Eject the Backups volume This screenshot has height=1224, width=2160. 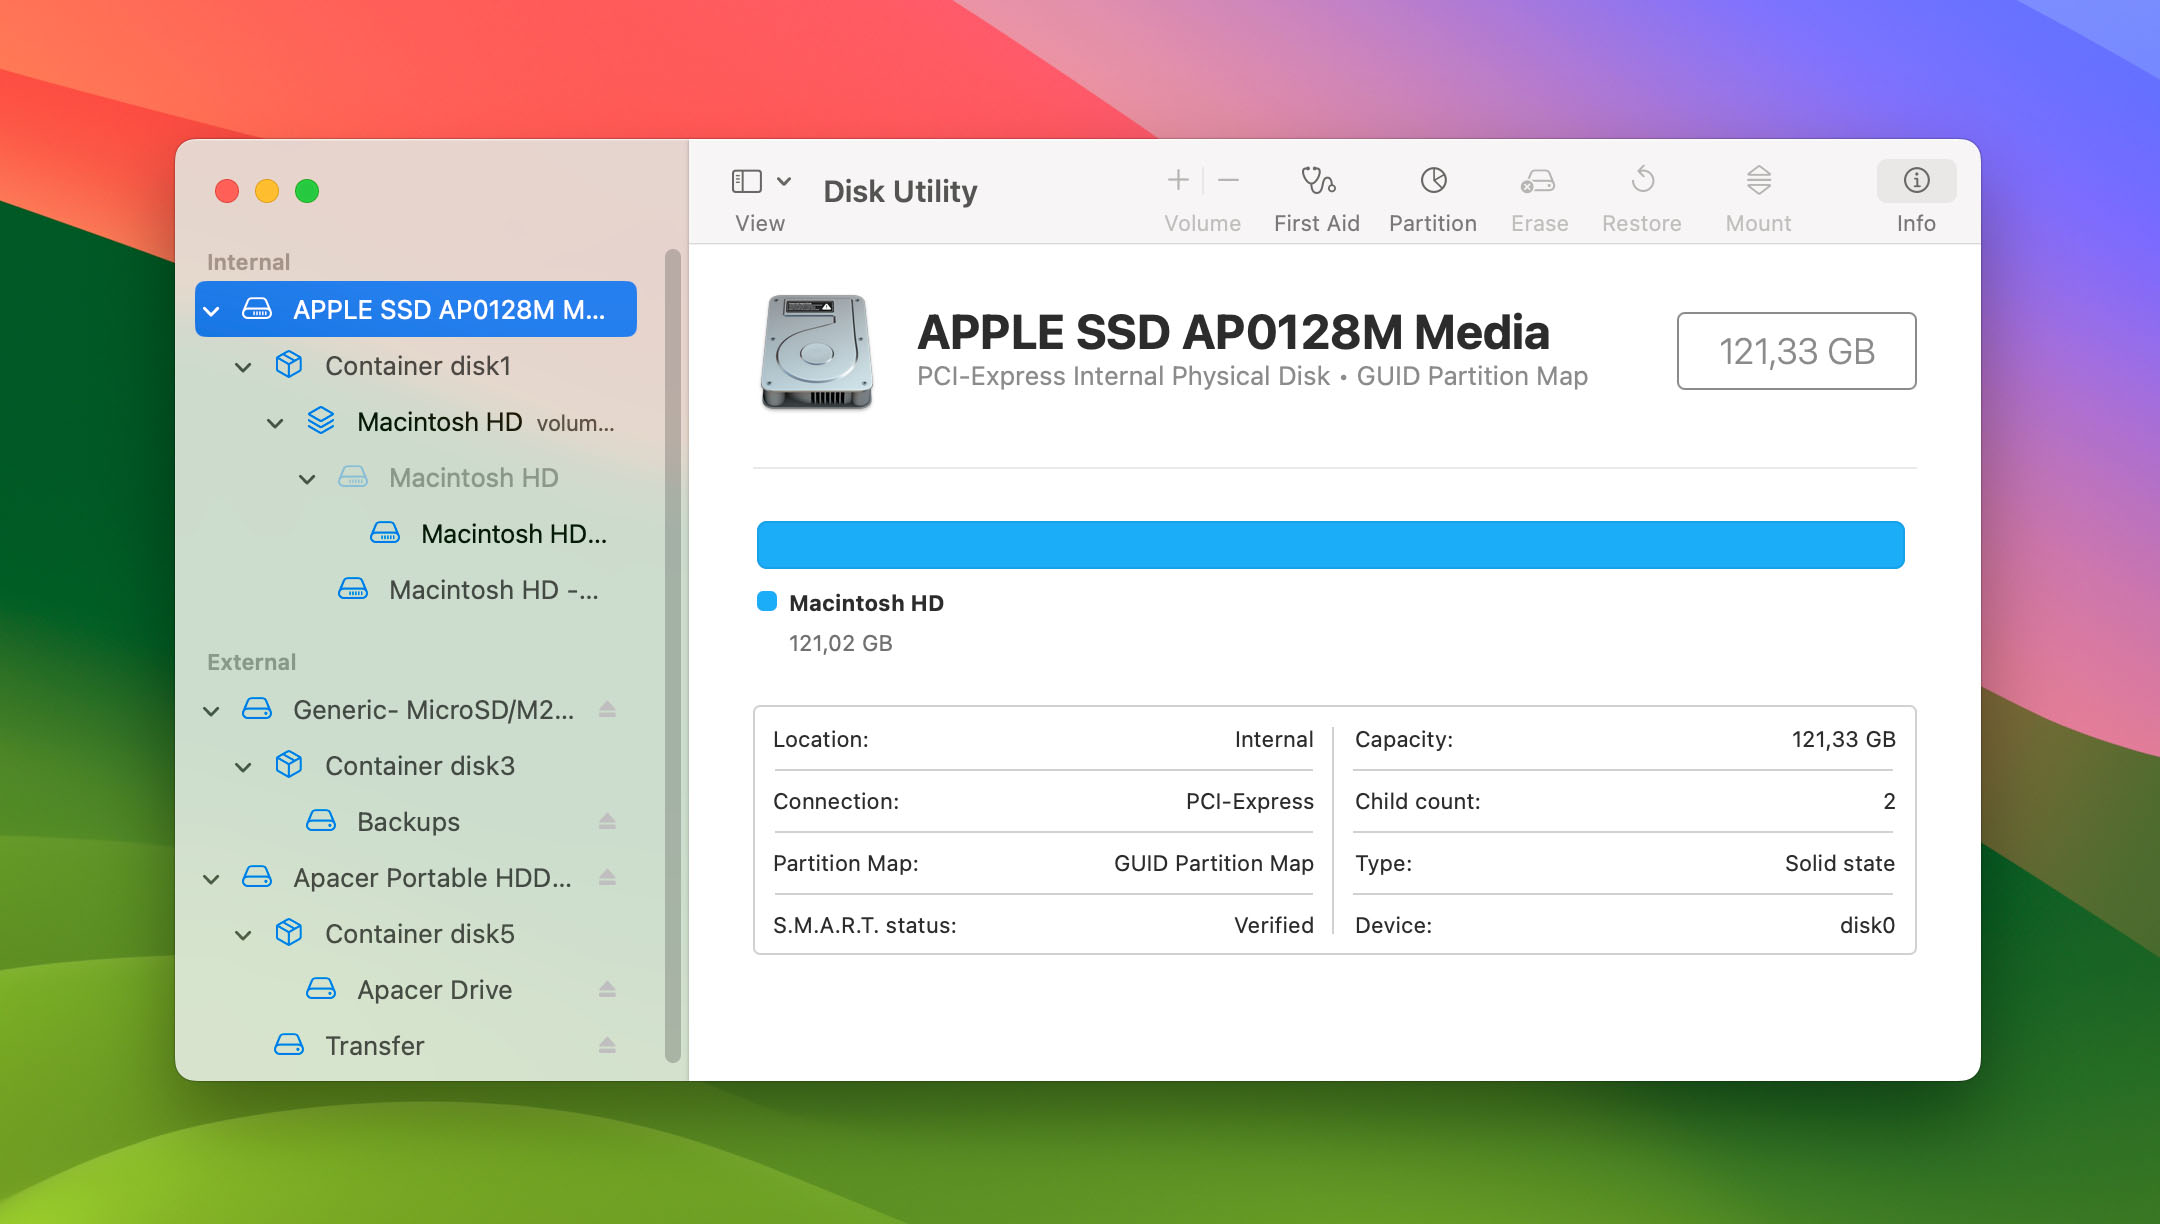[607, 822]
